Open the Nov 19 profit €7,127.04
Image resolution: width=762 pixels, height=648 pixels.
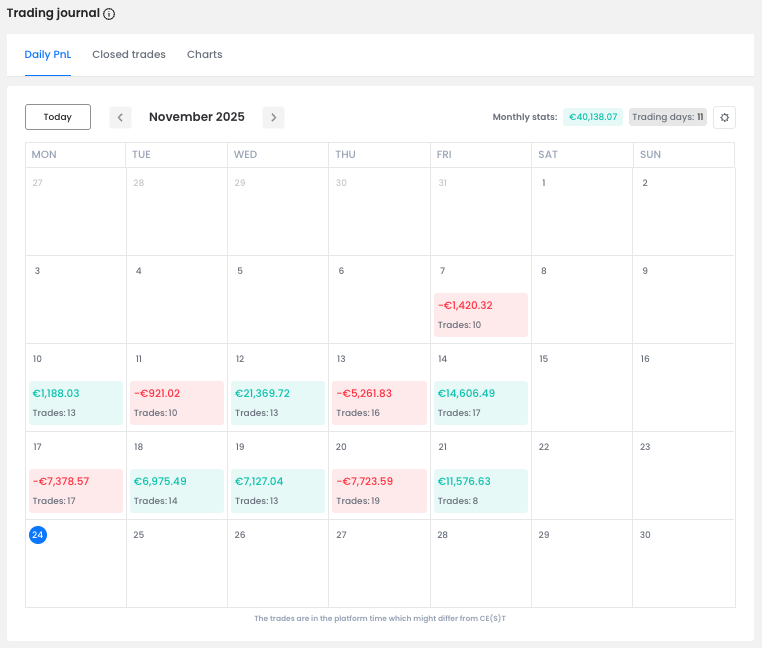pos(278,490)
